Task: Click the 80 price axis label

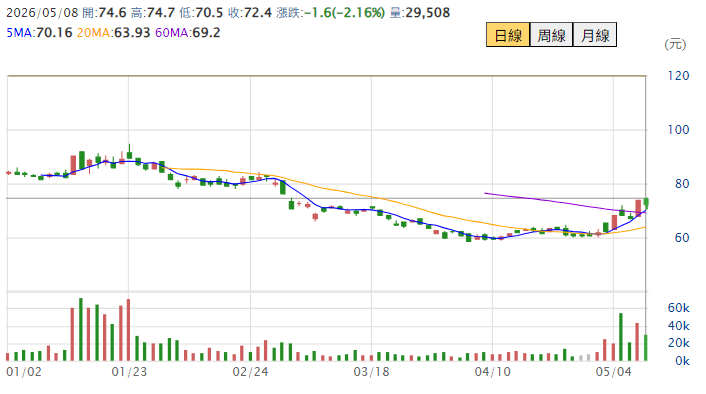Action: [x=682, y=184]
